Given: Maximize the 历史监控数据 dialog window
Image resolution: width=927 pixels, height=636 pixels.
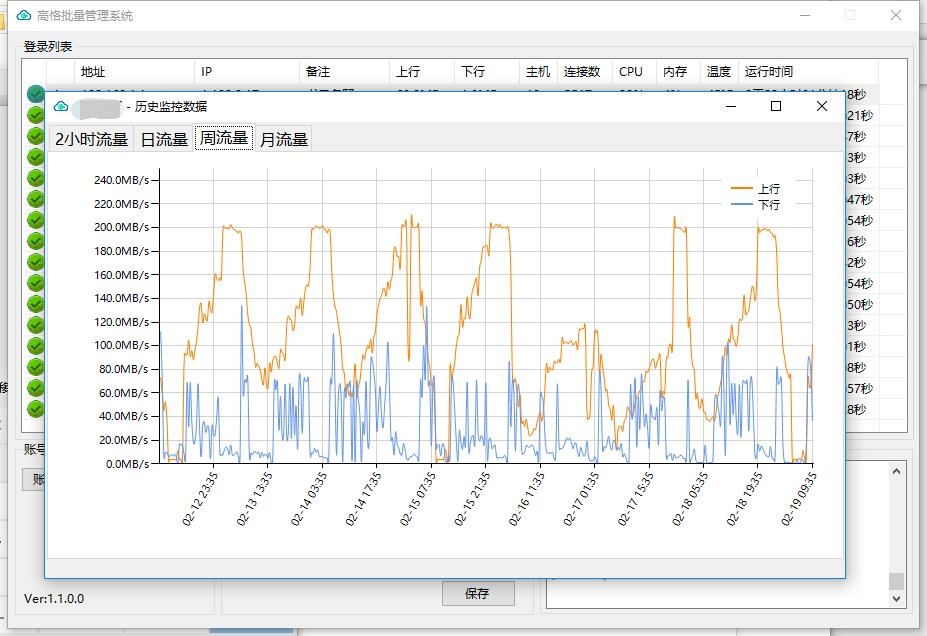Looking at the screenshot, I should 775,106.
